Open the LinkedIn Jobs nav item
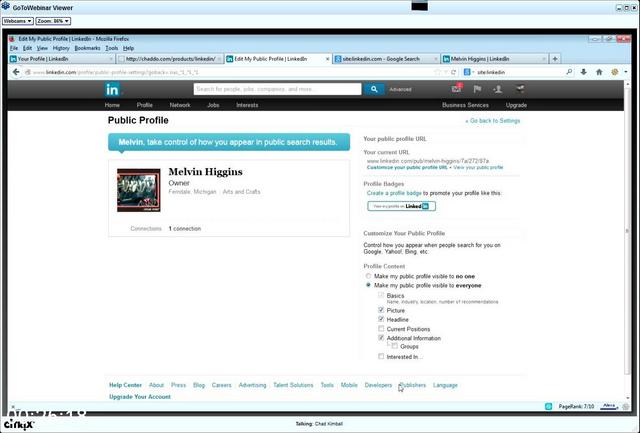The image size is (640, 433). (x=213, y=105)
